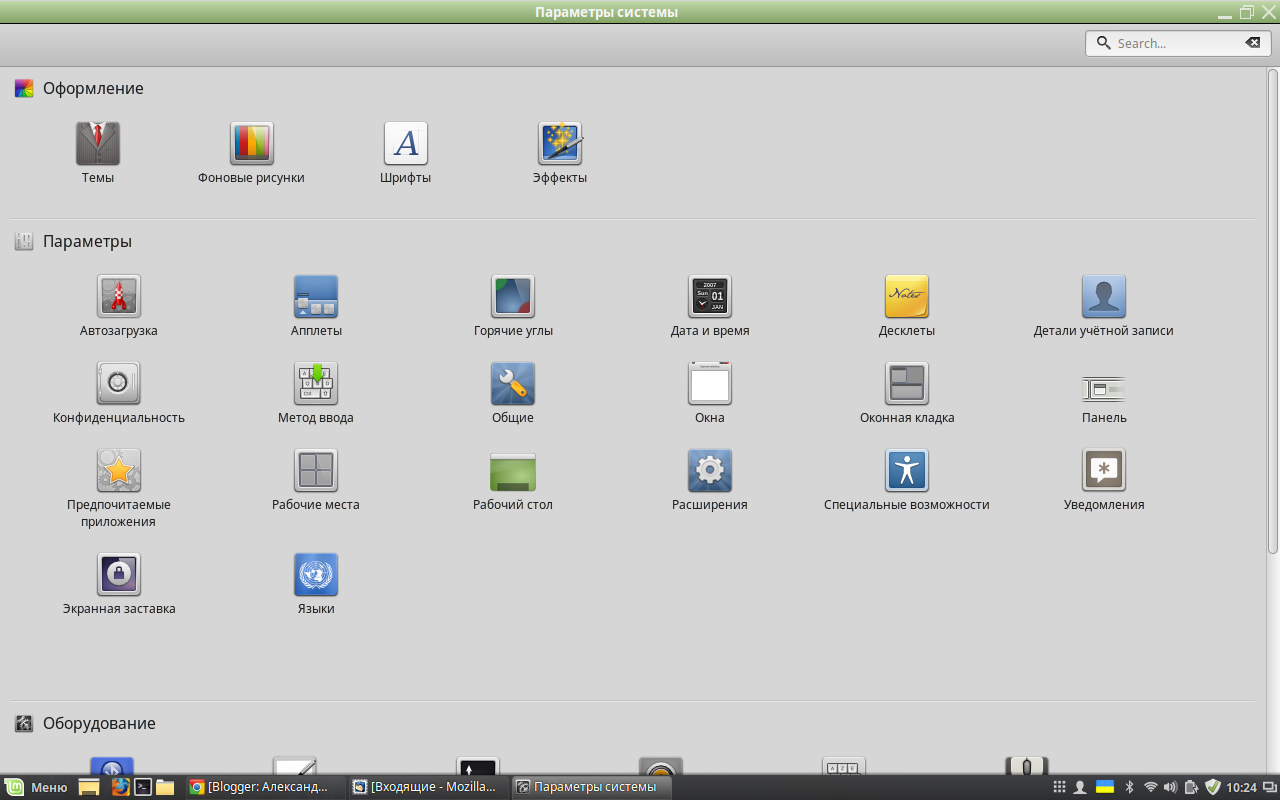Open Автозагрузка startup applications

(119, 297)
